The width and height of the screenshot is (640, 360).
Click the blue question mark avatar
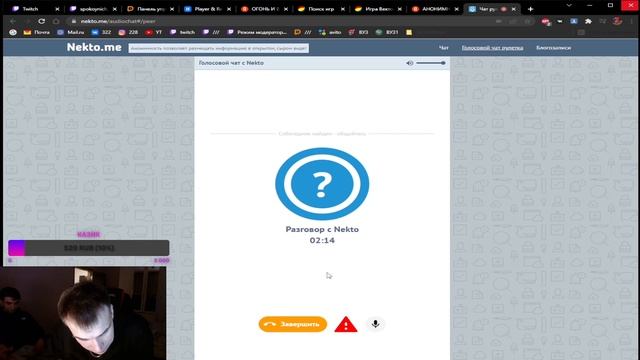pyautogui.click(x=322, y=184)
